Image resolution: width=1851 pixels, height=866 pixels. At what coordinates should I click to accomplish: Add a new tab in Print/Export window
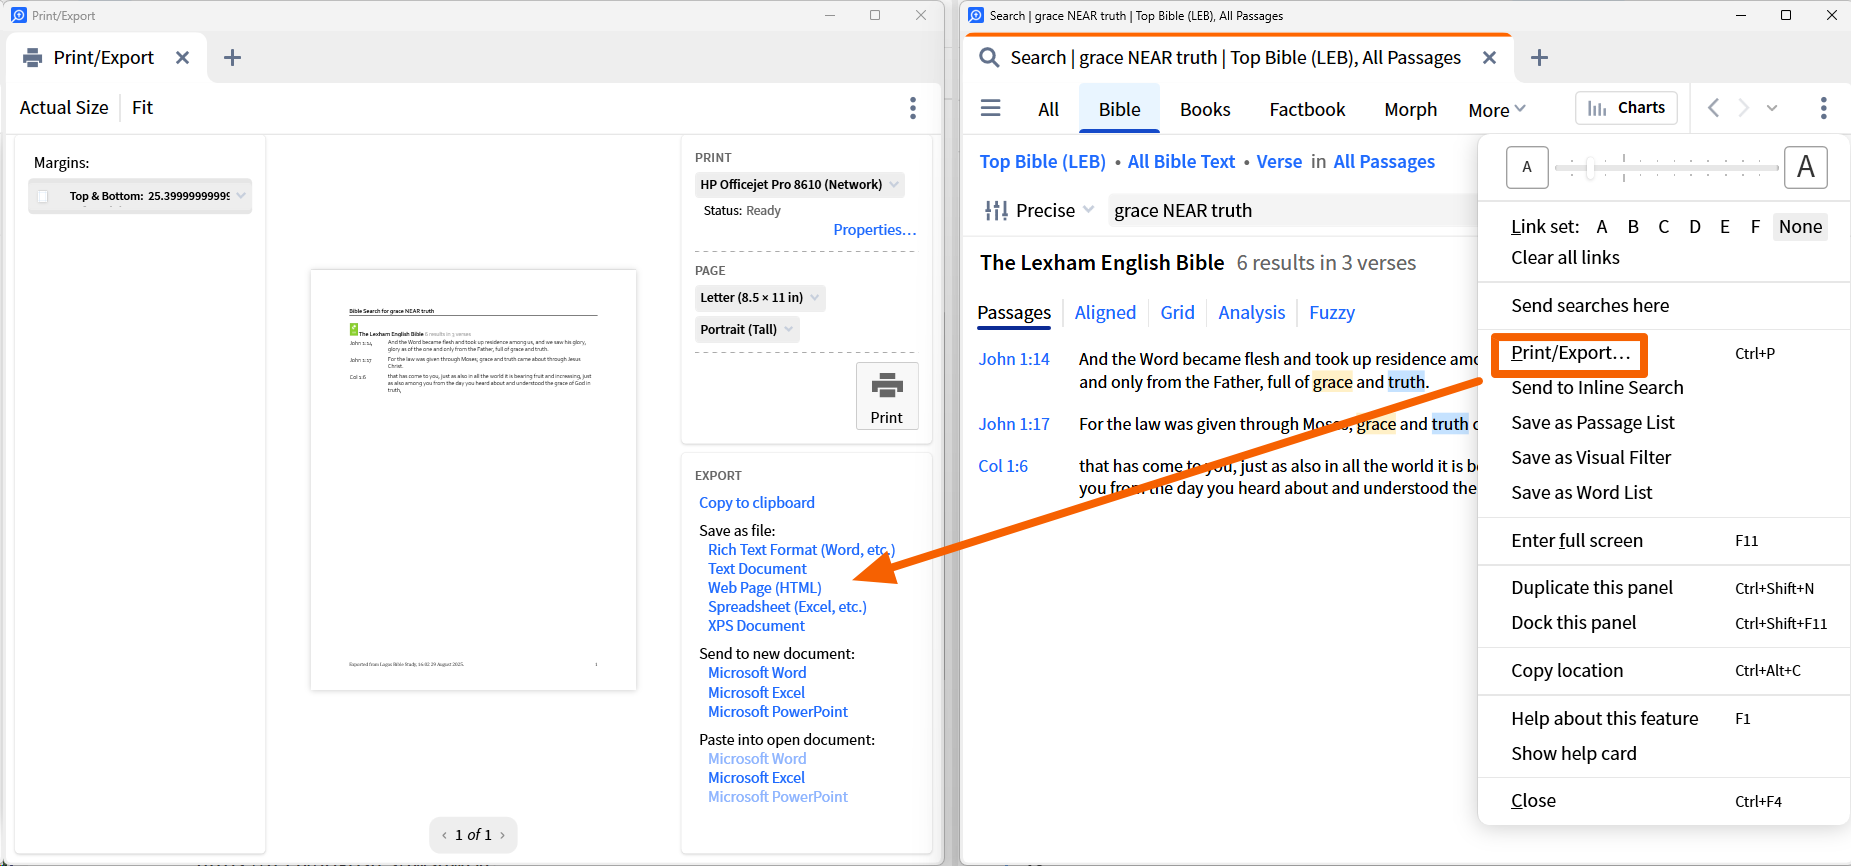[x=233, y=58]
